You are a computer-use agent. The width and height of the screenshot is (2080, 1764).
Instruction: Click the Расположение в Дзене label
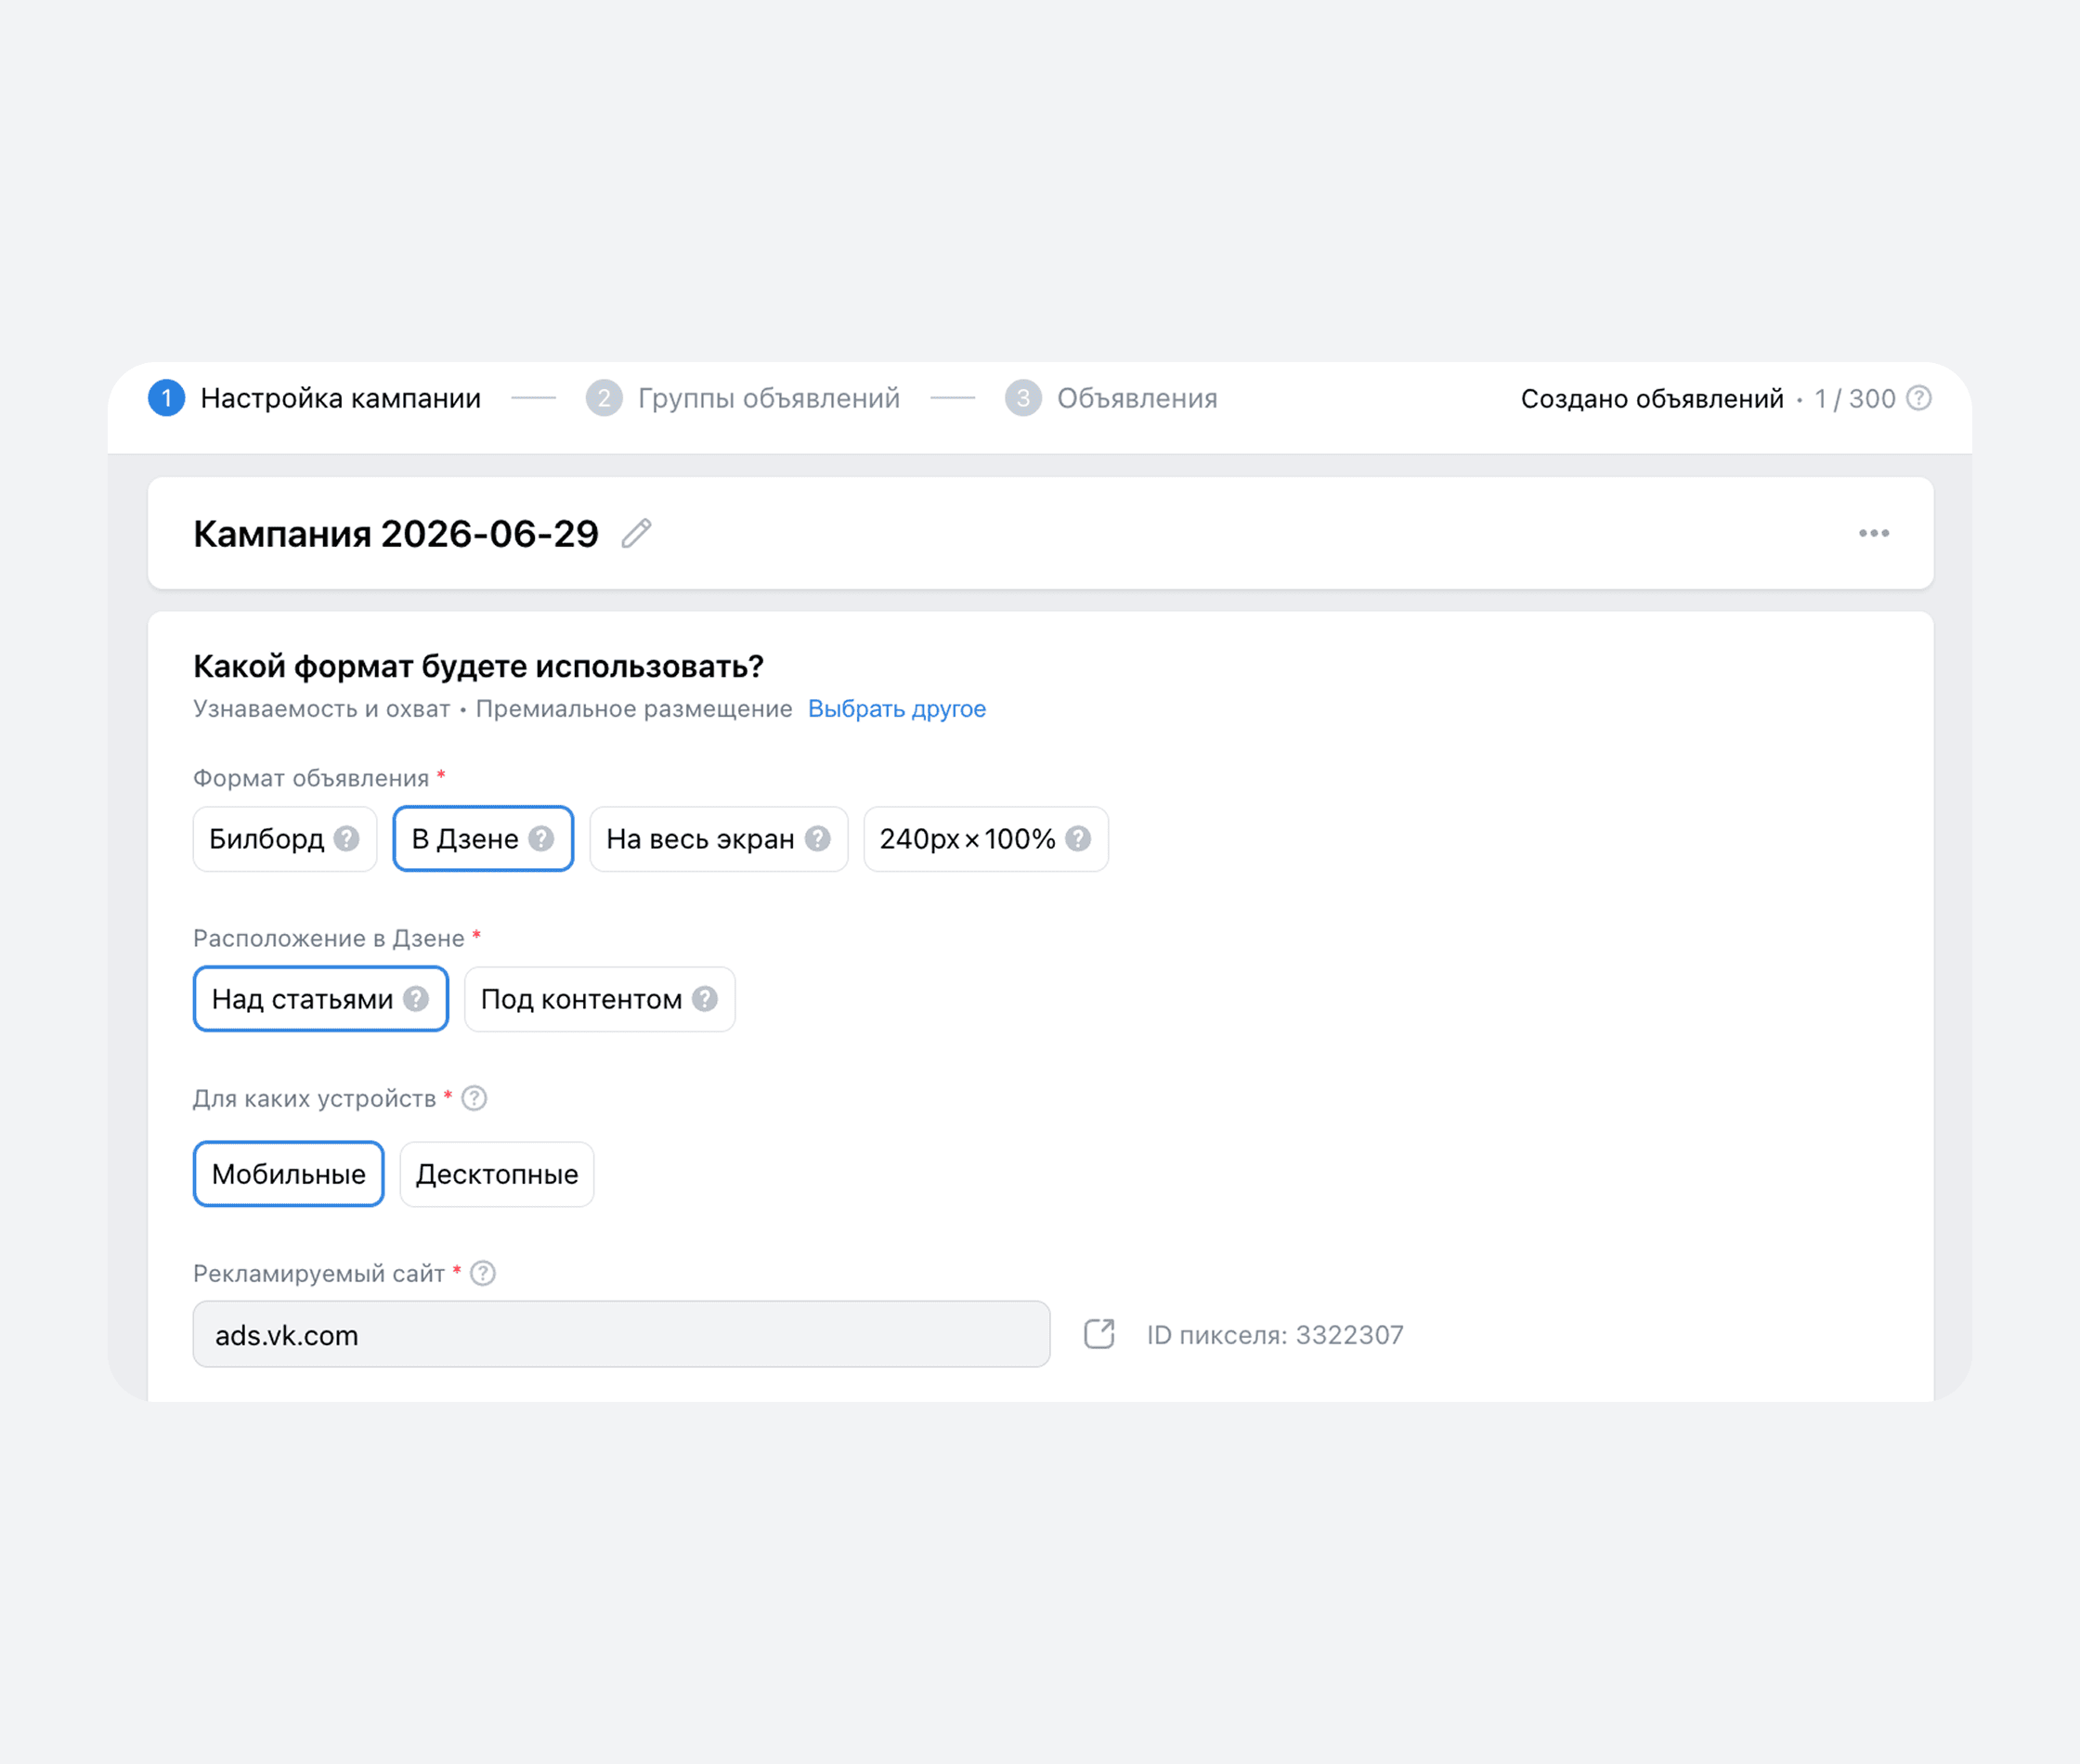click(329, 938)
